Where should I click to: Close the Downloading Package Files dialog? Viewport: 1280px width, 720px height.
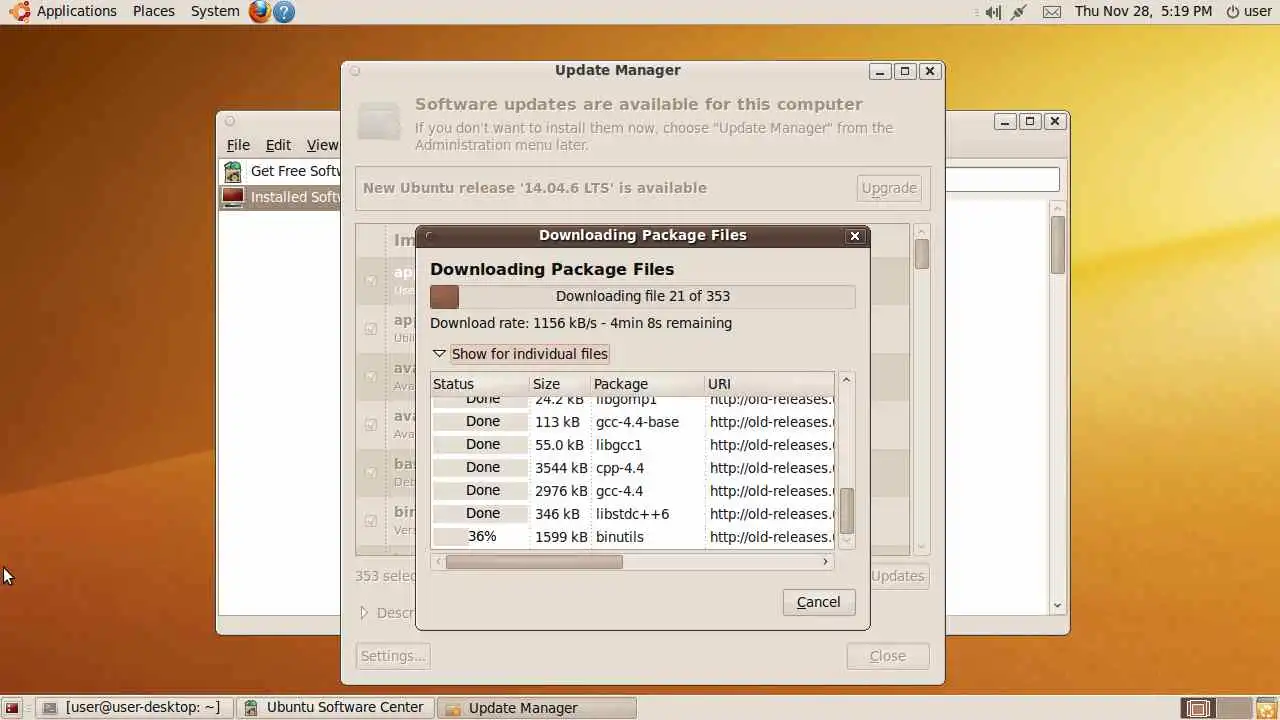(x=855, y=236)
